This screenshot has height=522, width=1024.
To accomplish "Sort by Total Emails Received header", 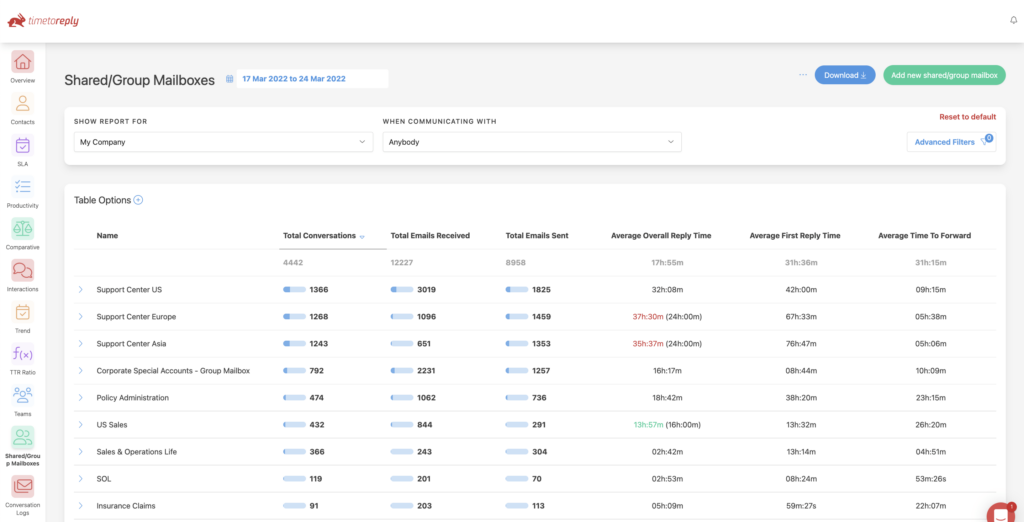I will (430, 236).
